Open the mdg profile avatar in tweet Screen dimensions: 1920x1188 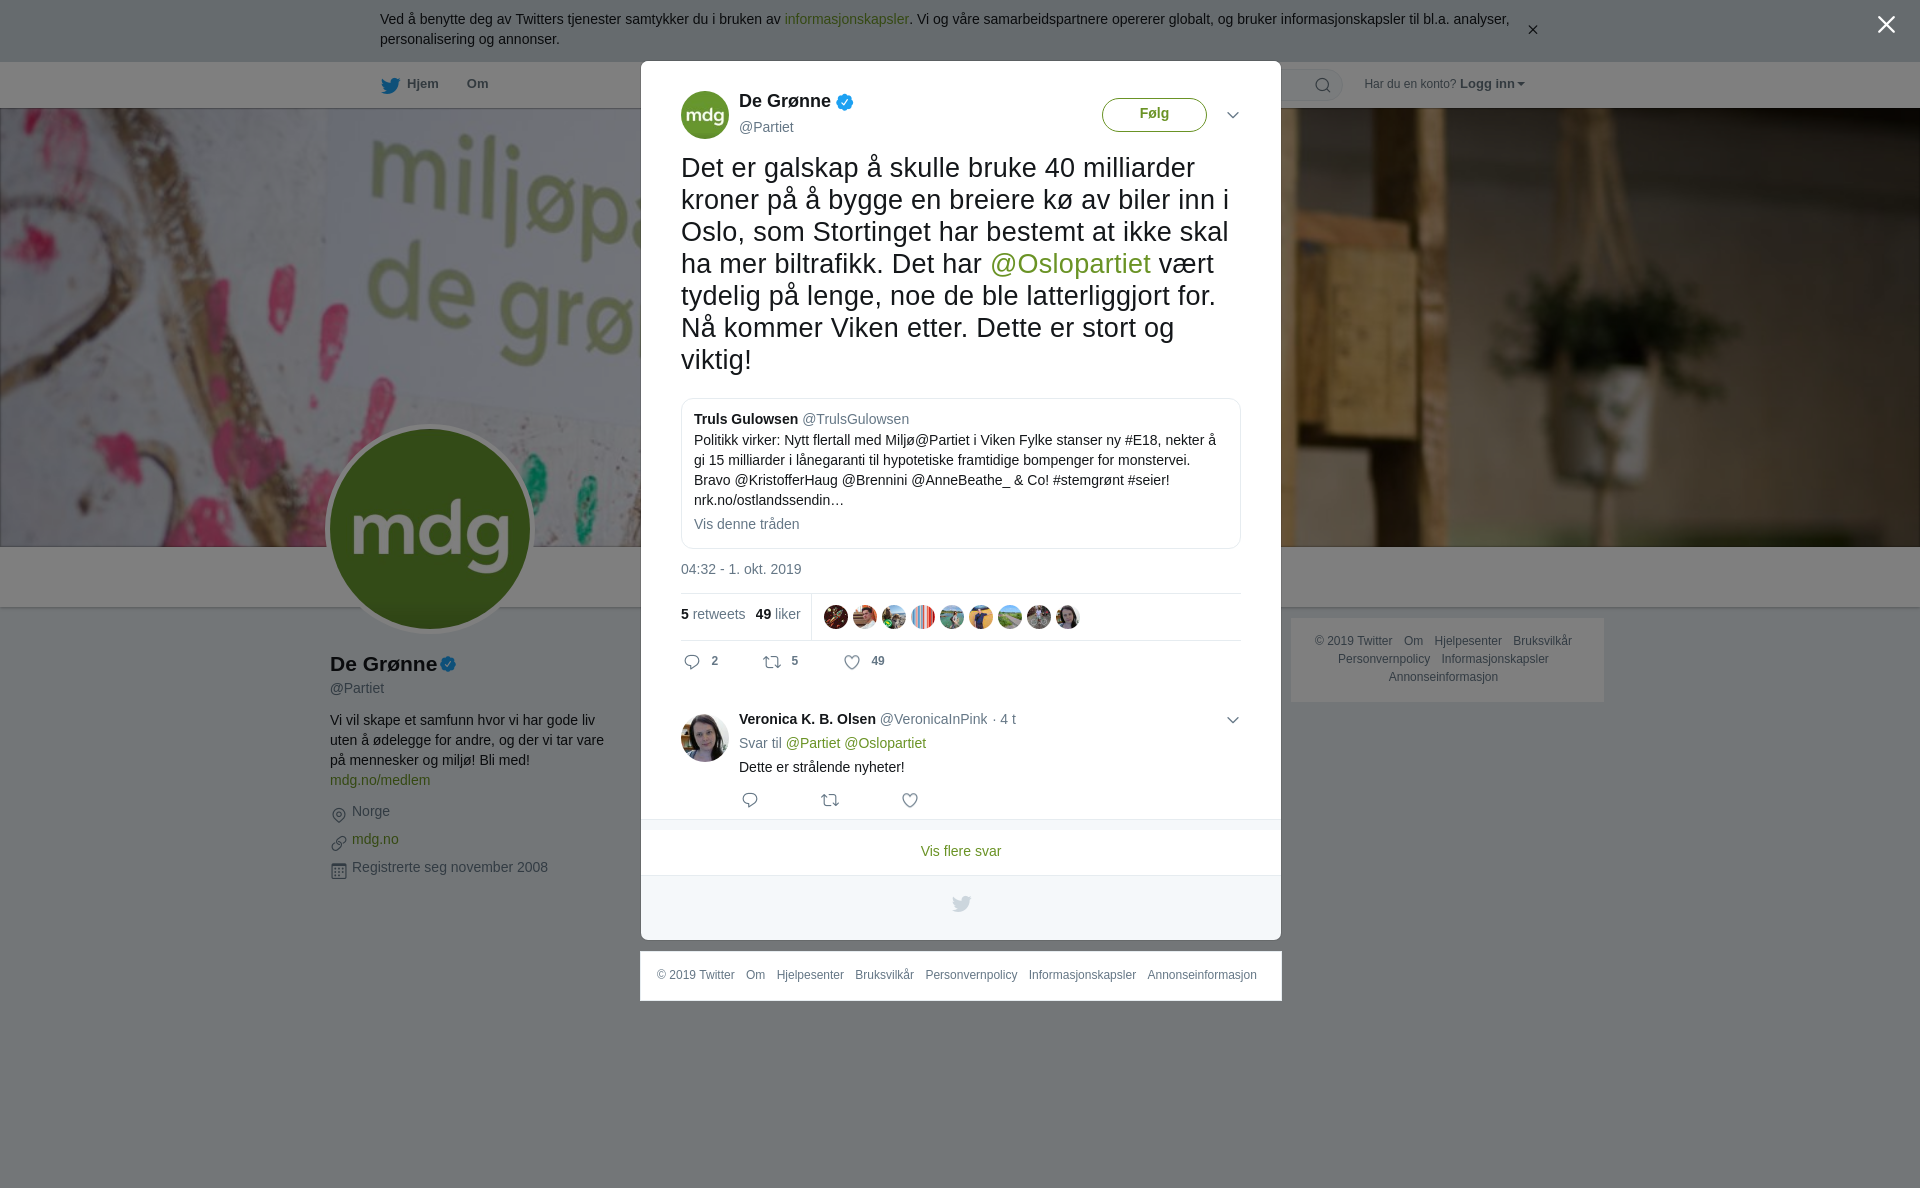[x=705, y=115]
